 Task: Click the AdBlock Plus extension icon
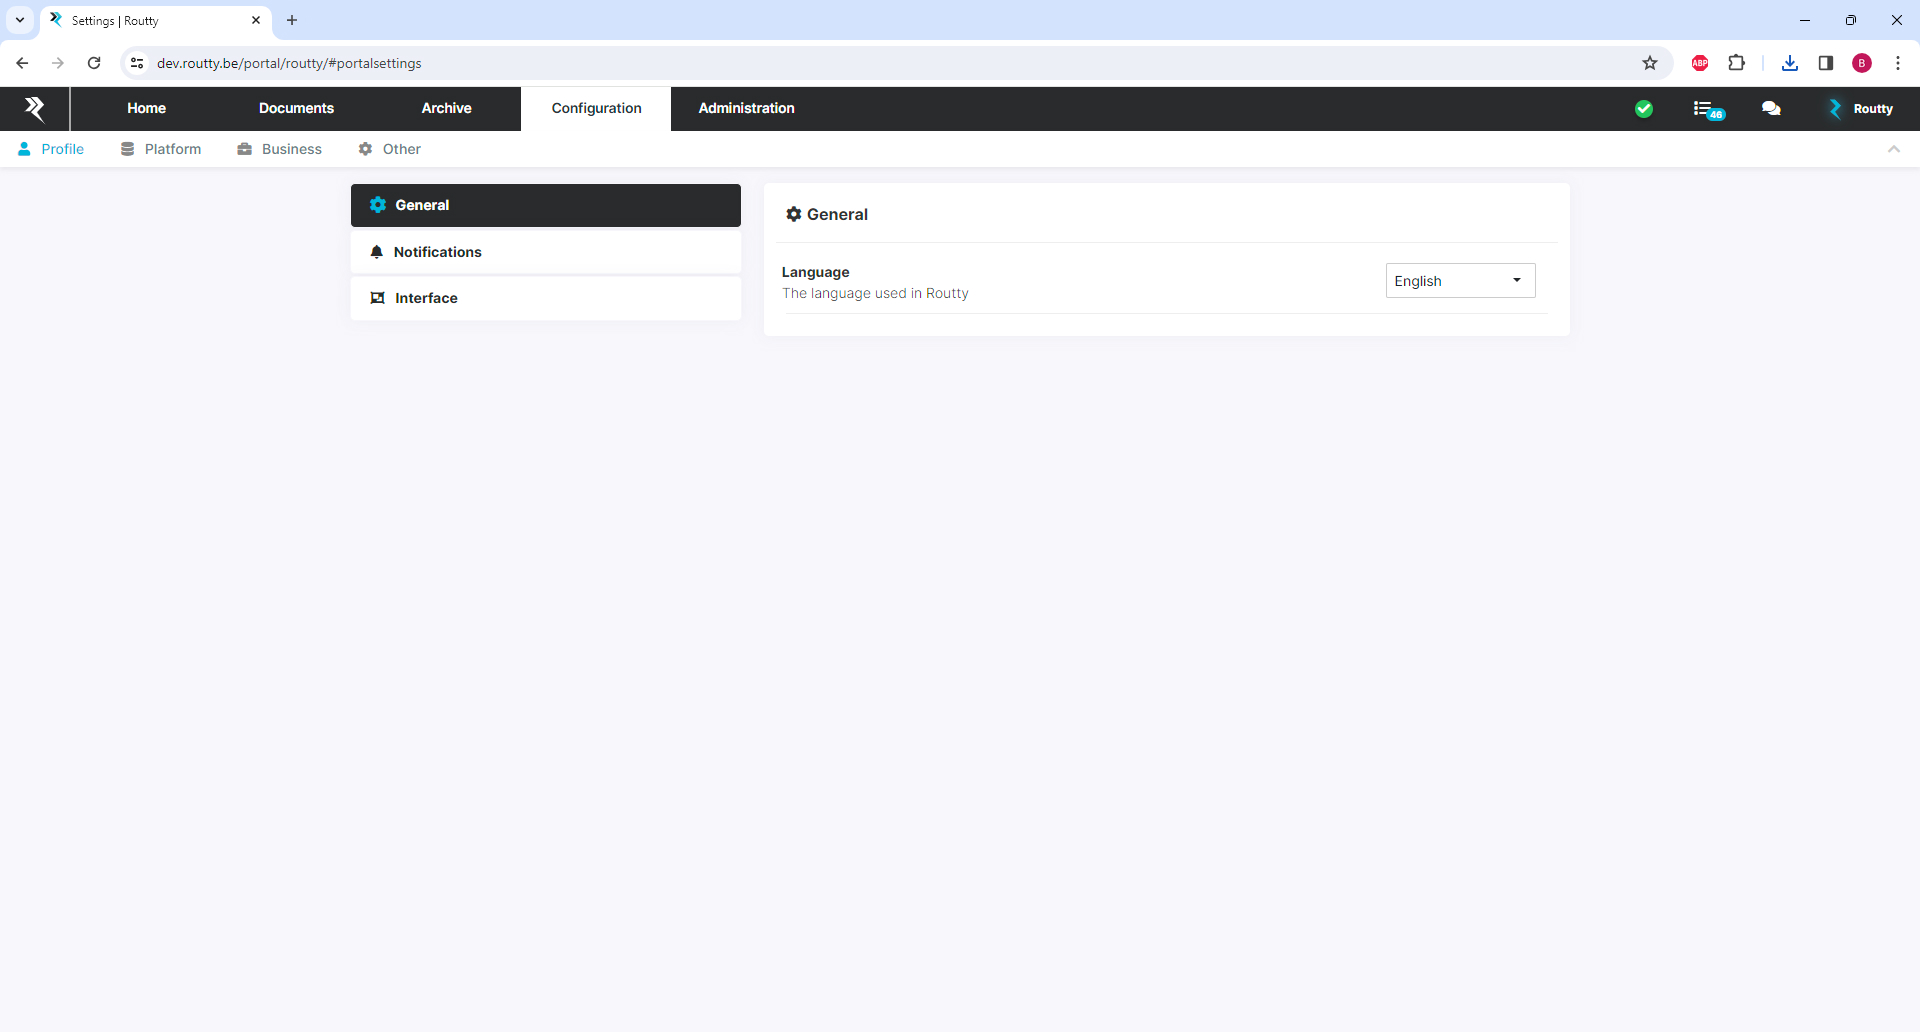1699,63
